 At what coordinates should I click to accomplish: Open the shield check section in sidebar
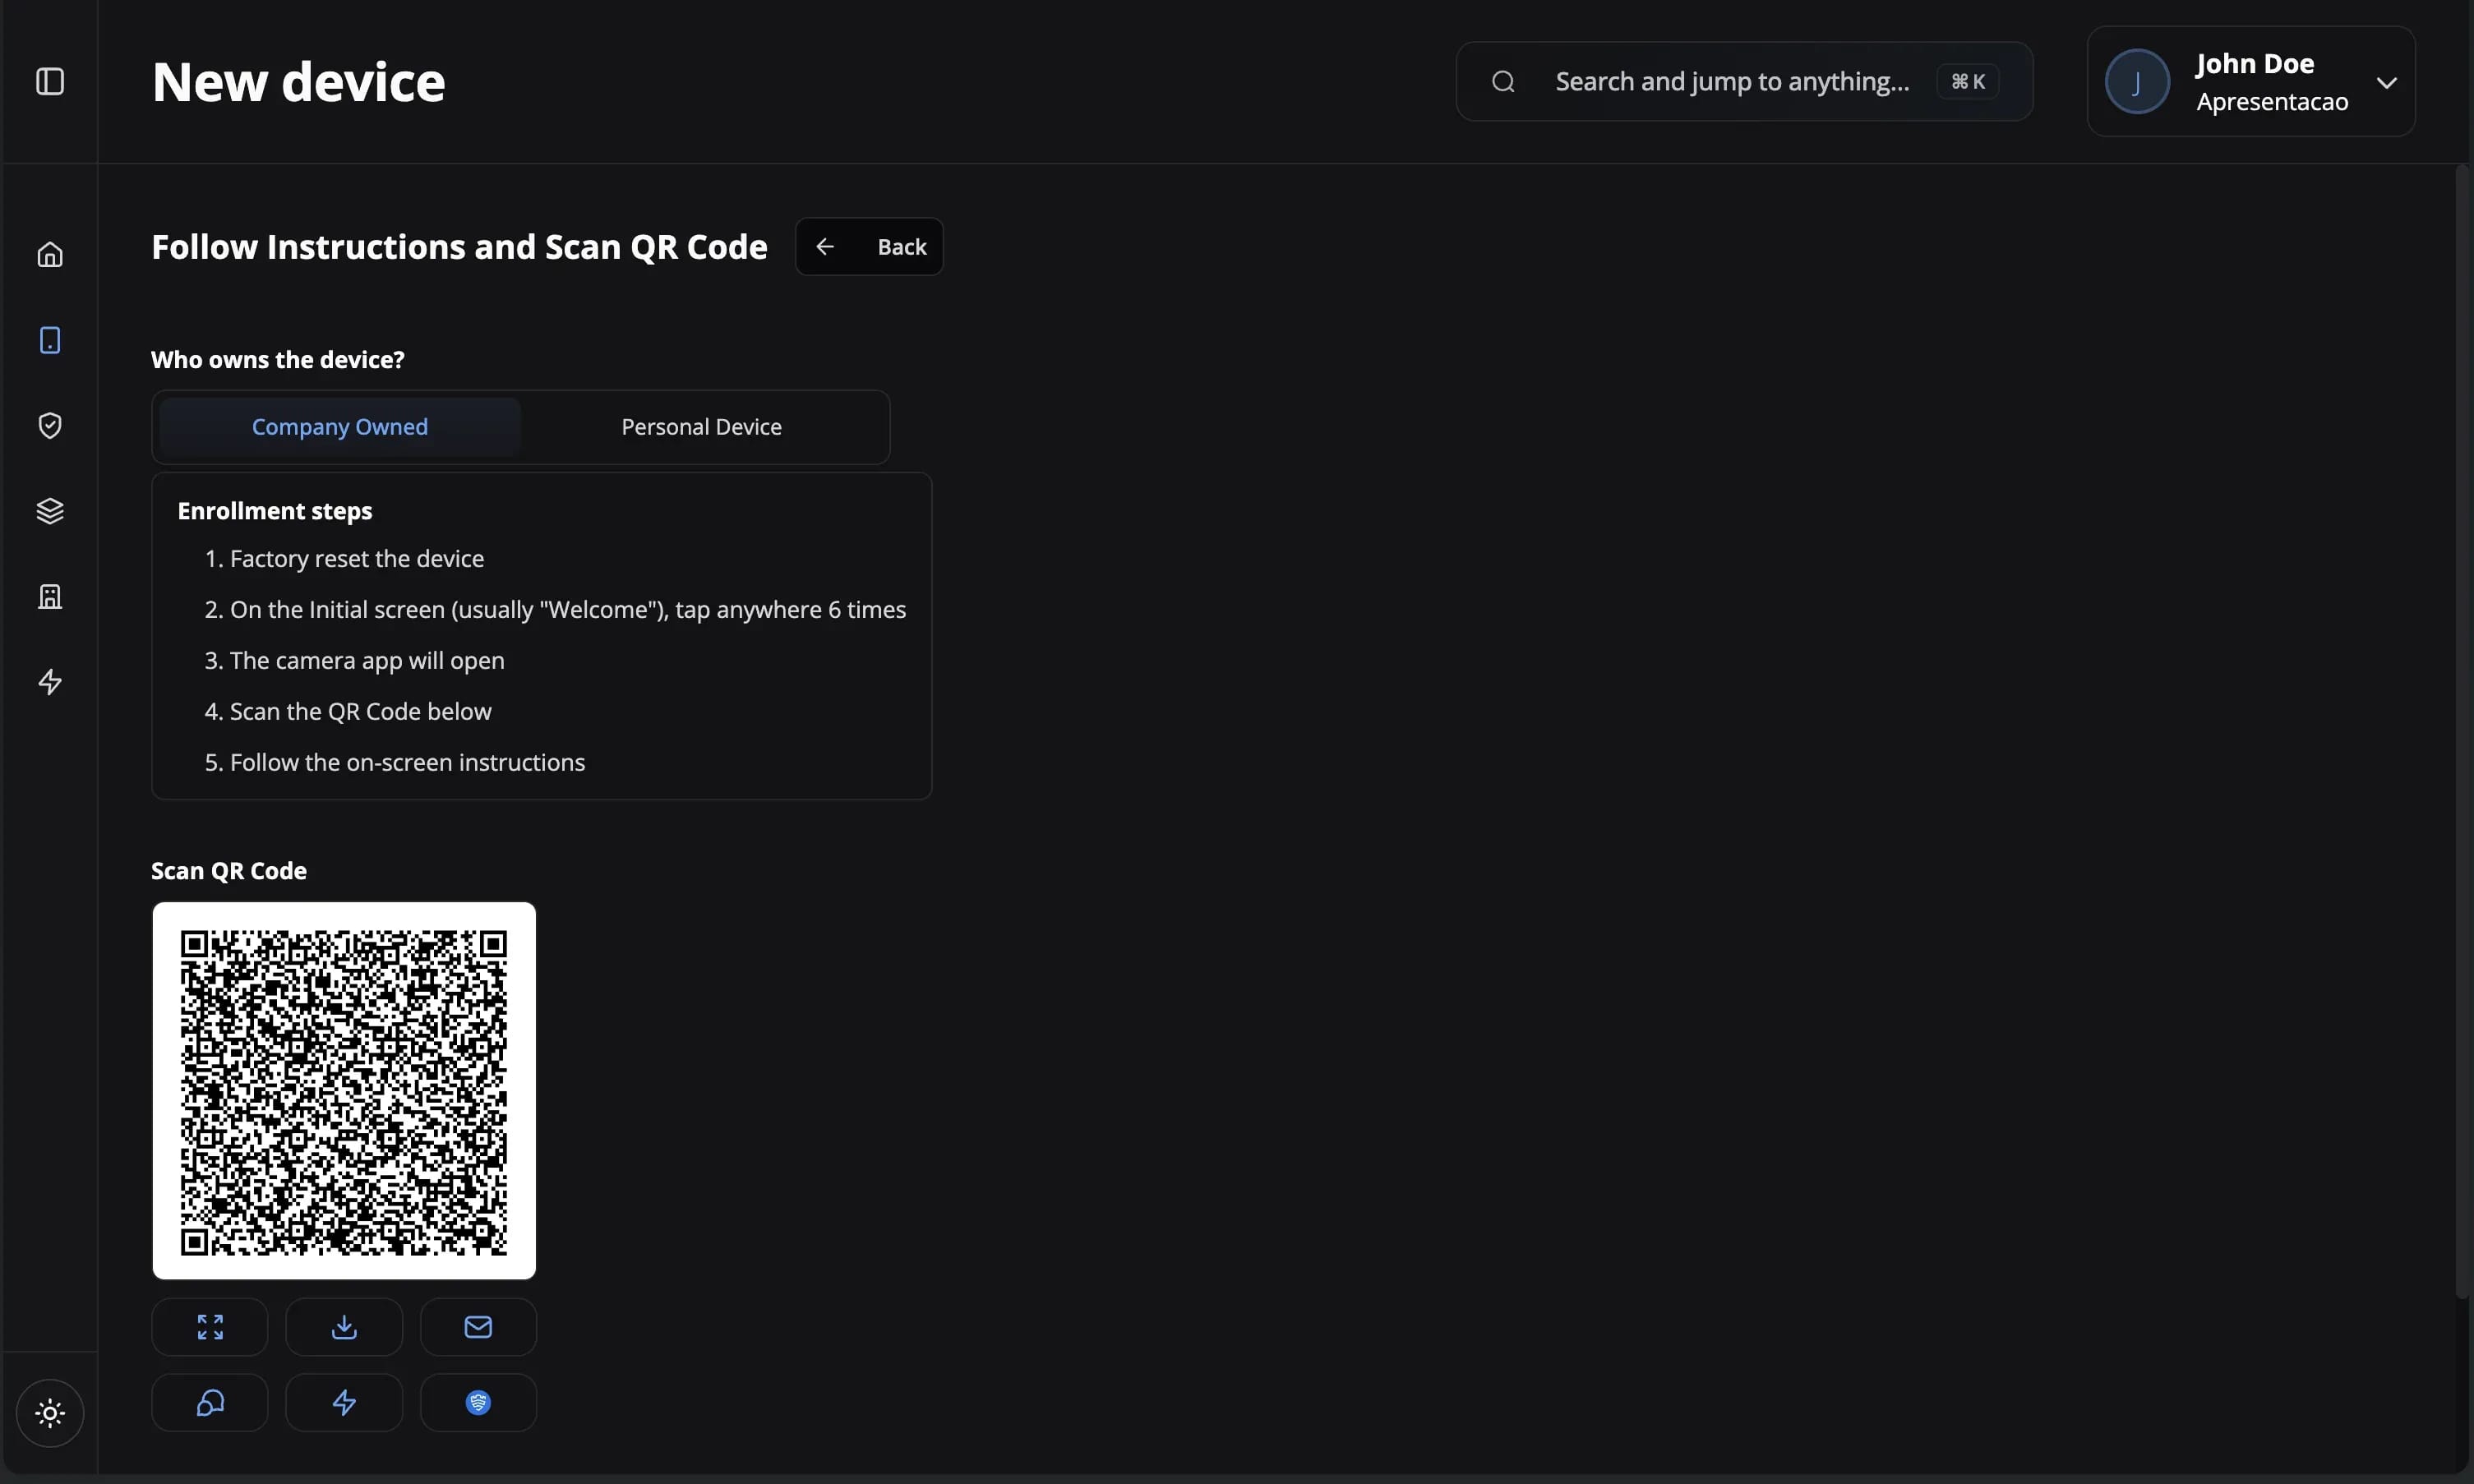pyautogui.click(x=50, y=426)
